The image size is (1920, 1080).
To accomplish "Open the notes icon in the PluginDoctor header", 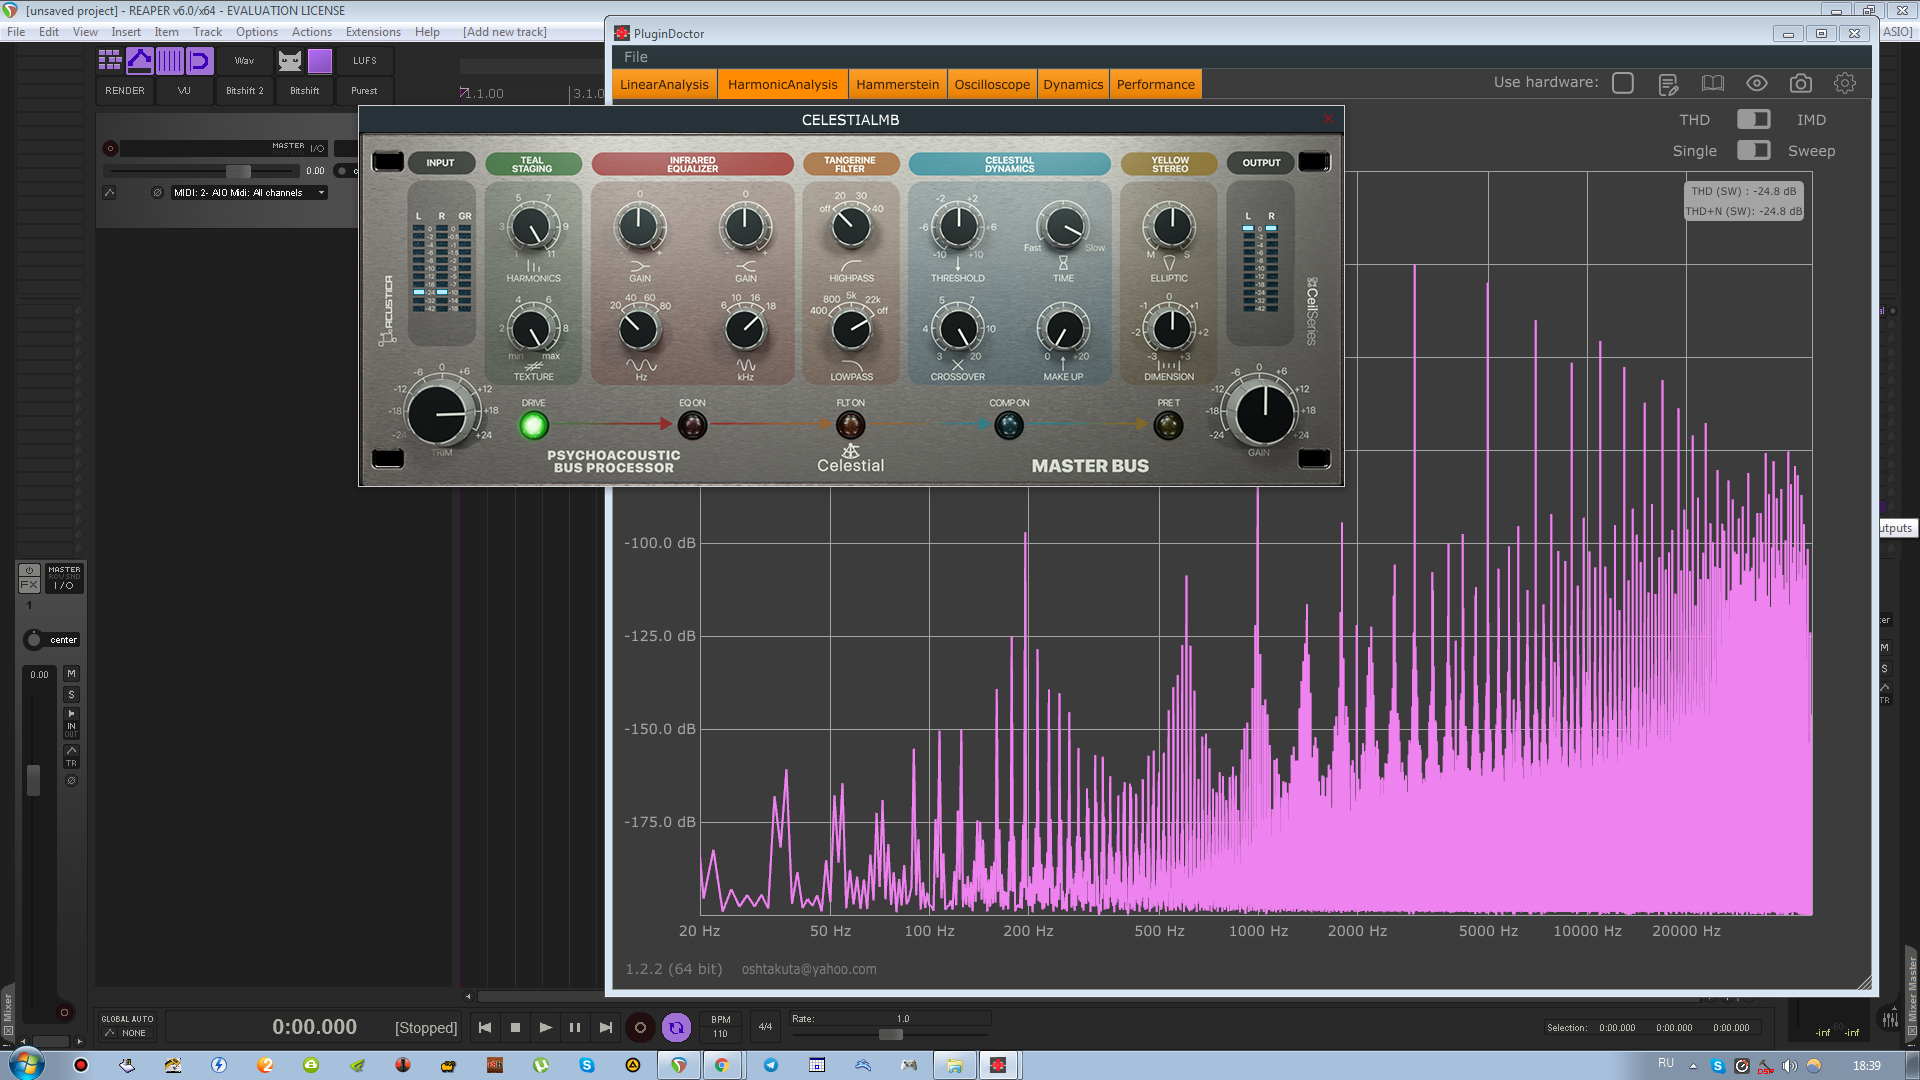I will 1668,84.
